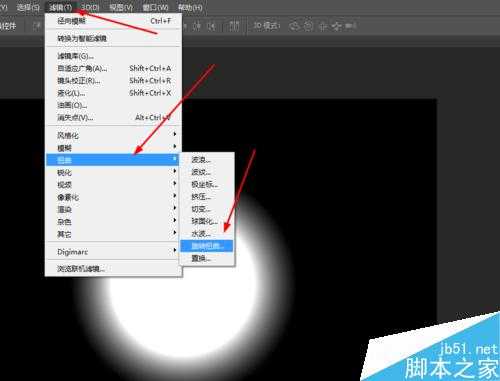Reapply last filter 径向模糊 Ctrl+F
The width and height of the screenshot is (500, 381).
[x=114, y=21]
